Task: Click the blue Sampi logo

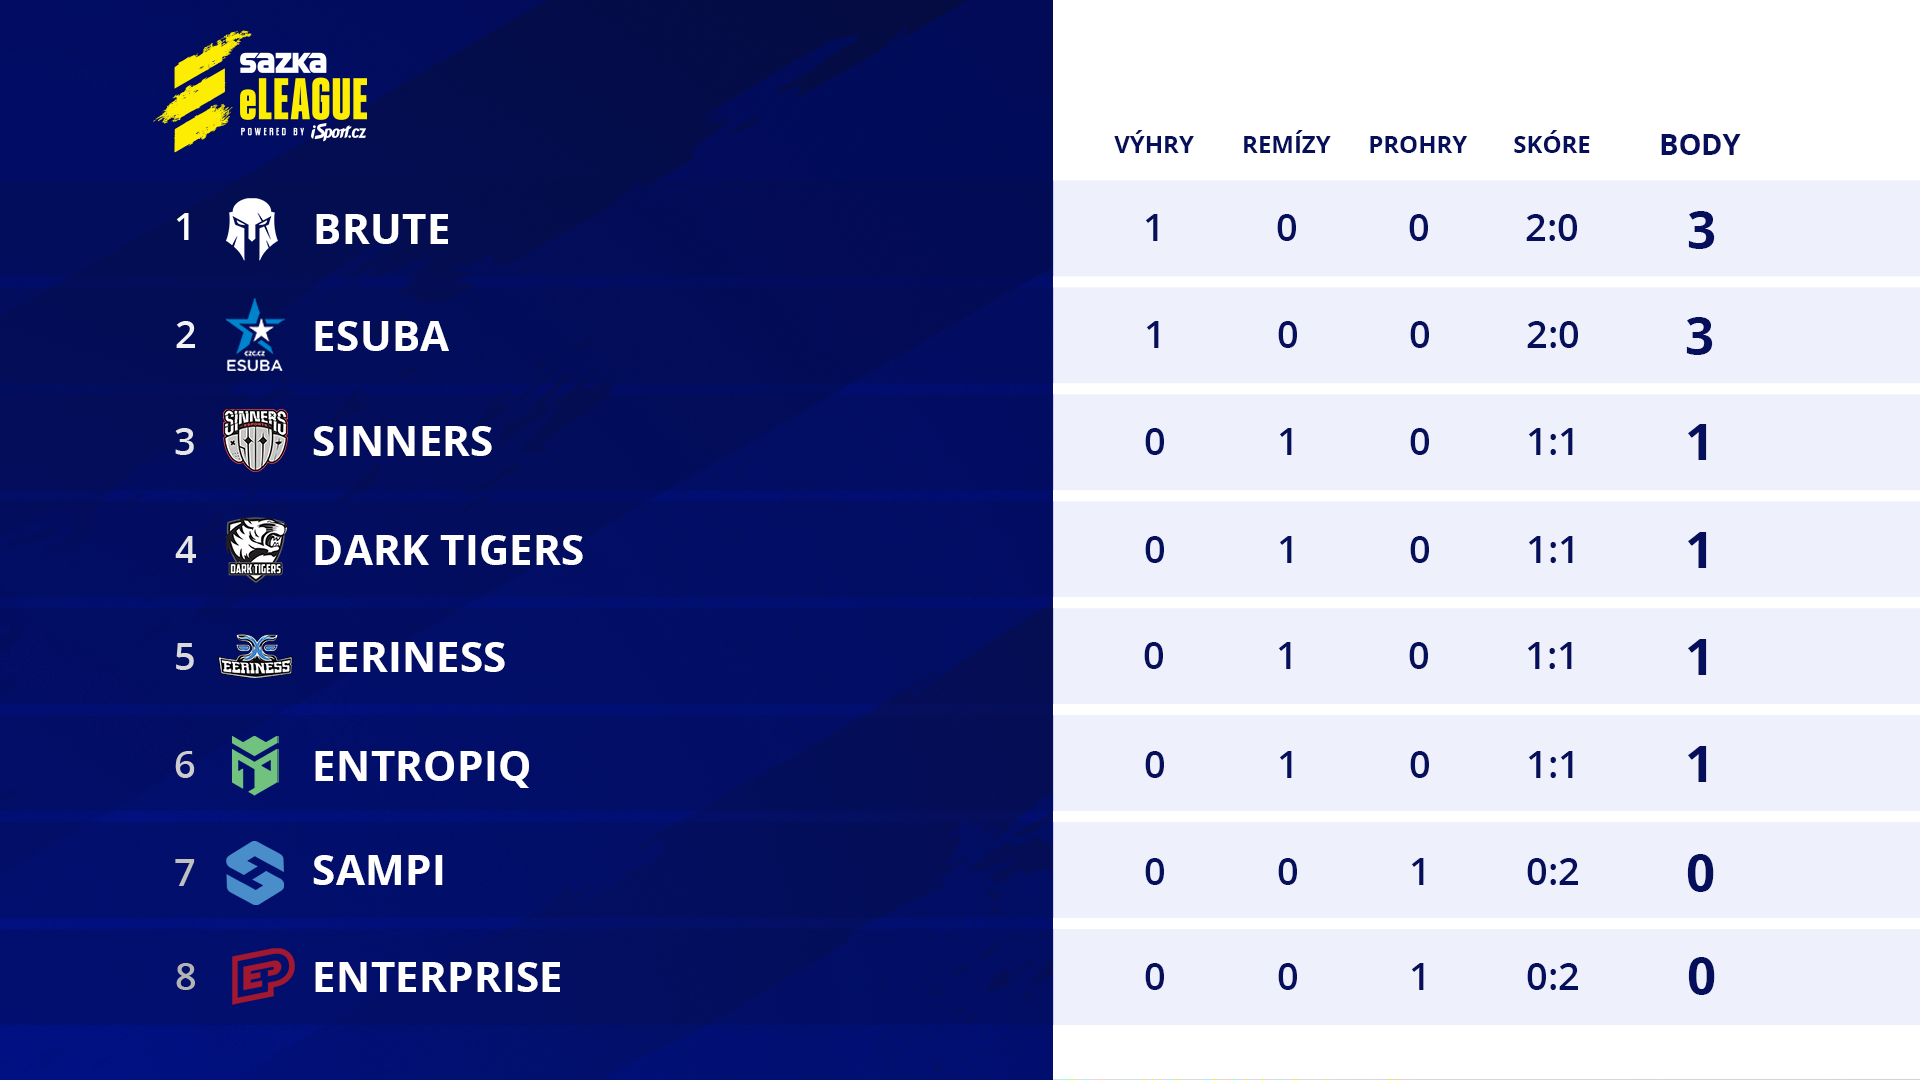Action: [255, 872]
